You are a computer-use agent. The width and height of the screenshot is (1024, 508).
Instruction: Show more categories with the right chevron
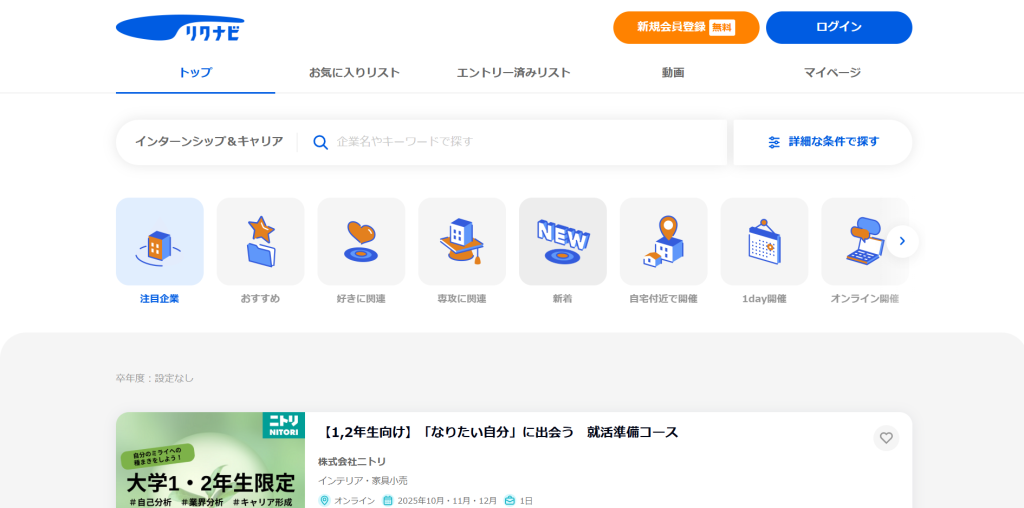click(x=903, y=242)
